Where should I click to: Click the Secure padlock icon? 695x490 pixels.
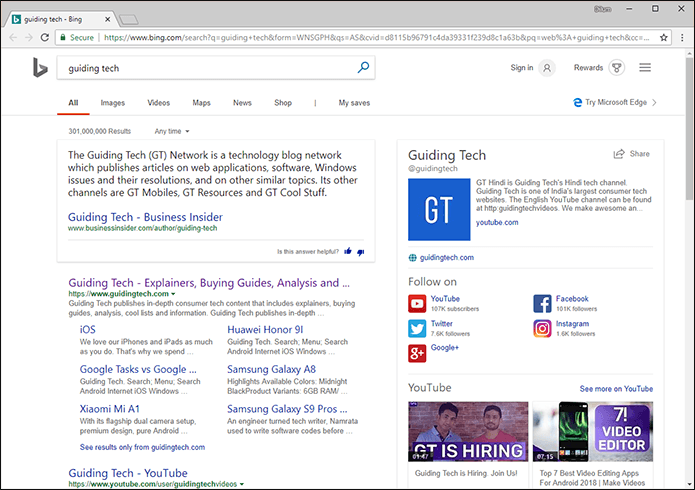[x=63, y=38]
